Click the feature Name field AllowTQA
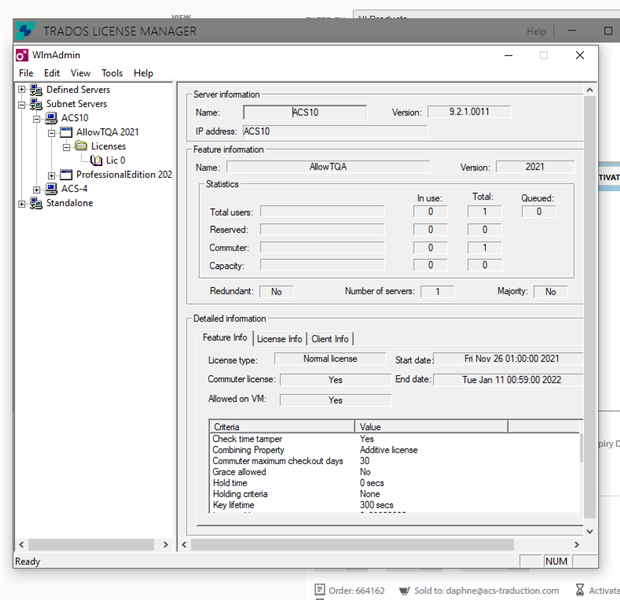 tap(328, 167)
